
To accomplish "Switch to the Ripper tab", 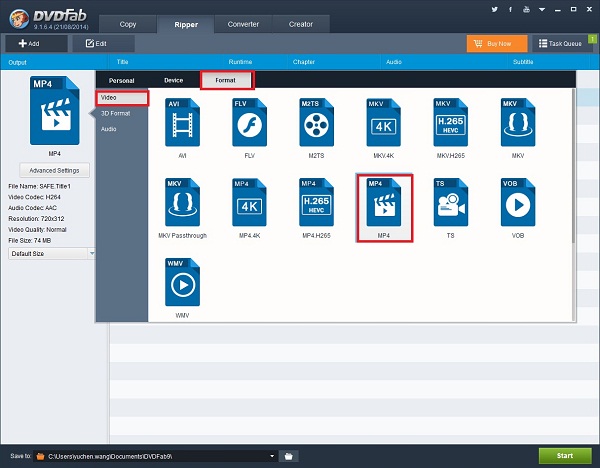I will coord(186,24).
